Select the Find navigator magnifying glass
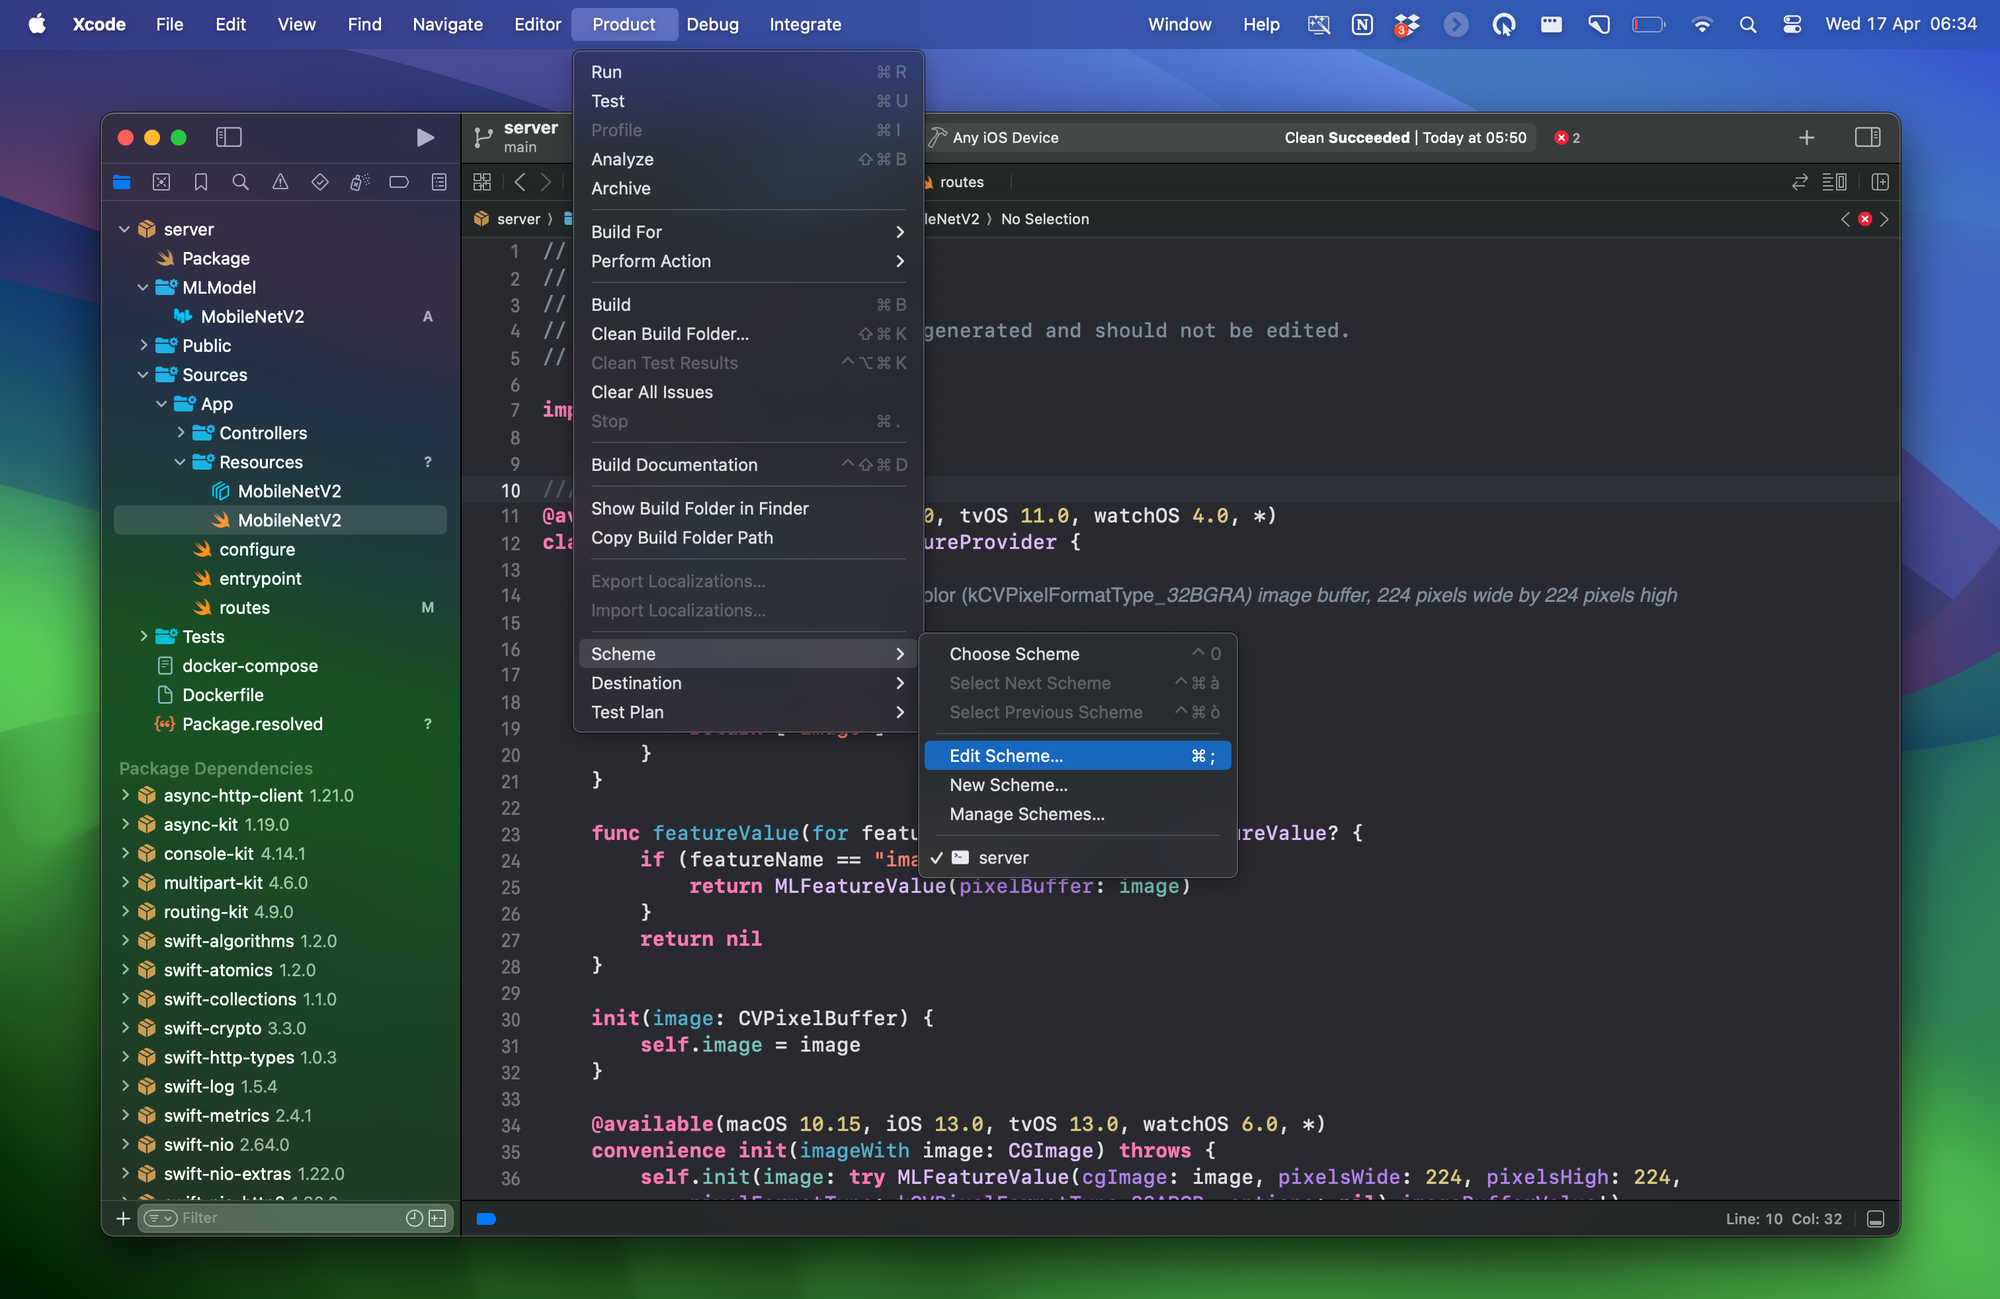 (x=240, y=182)
